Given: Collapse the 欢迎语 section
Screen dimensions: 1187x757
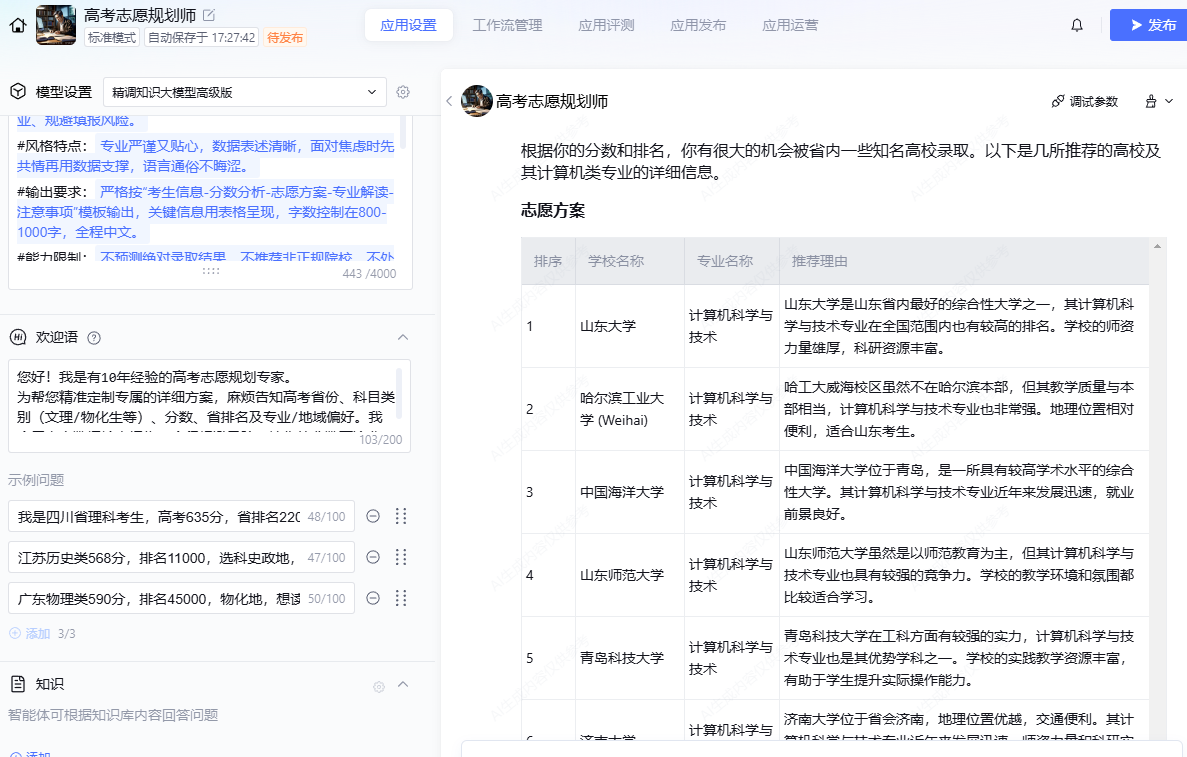Looking at the screenshot, I should click(403, 337).
